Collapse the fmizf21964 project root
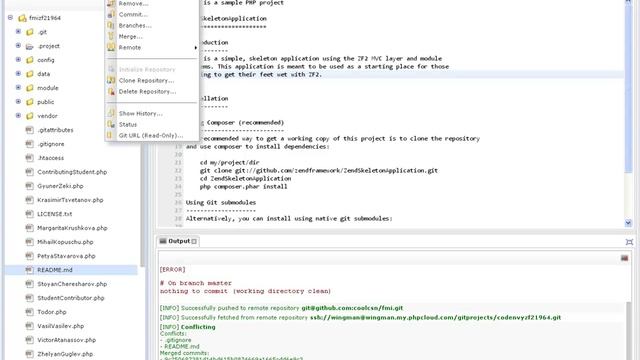The width and height of the screenshot is (640, 360). click(10, 18)
